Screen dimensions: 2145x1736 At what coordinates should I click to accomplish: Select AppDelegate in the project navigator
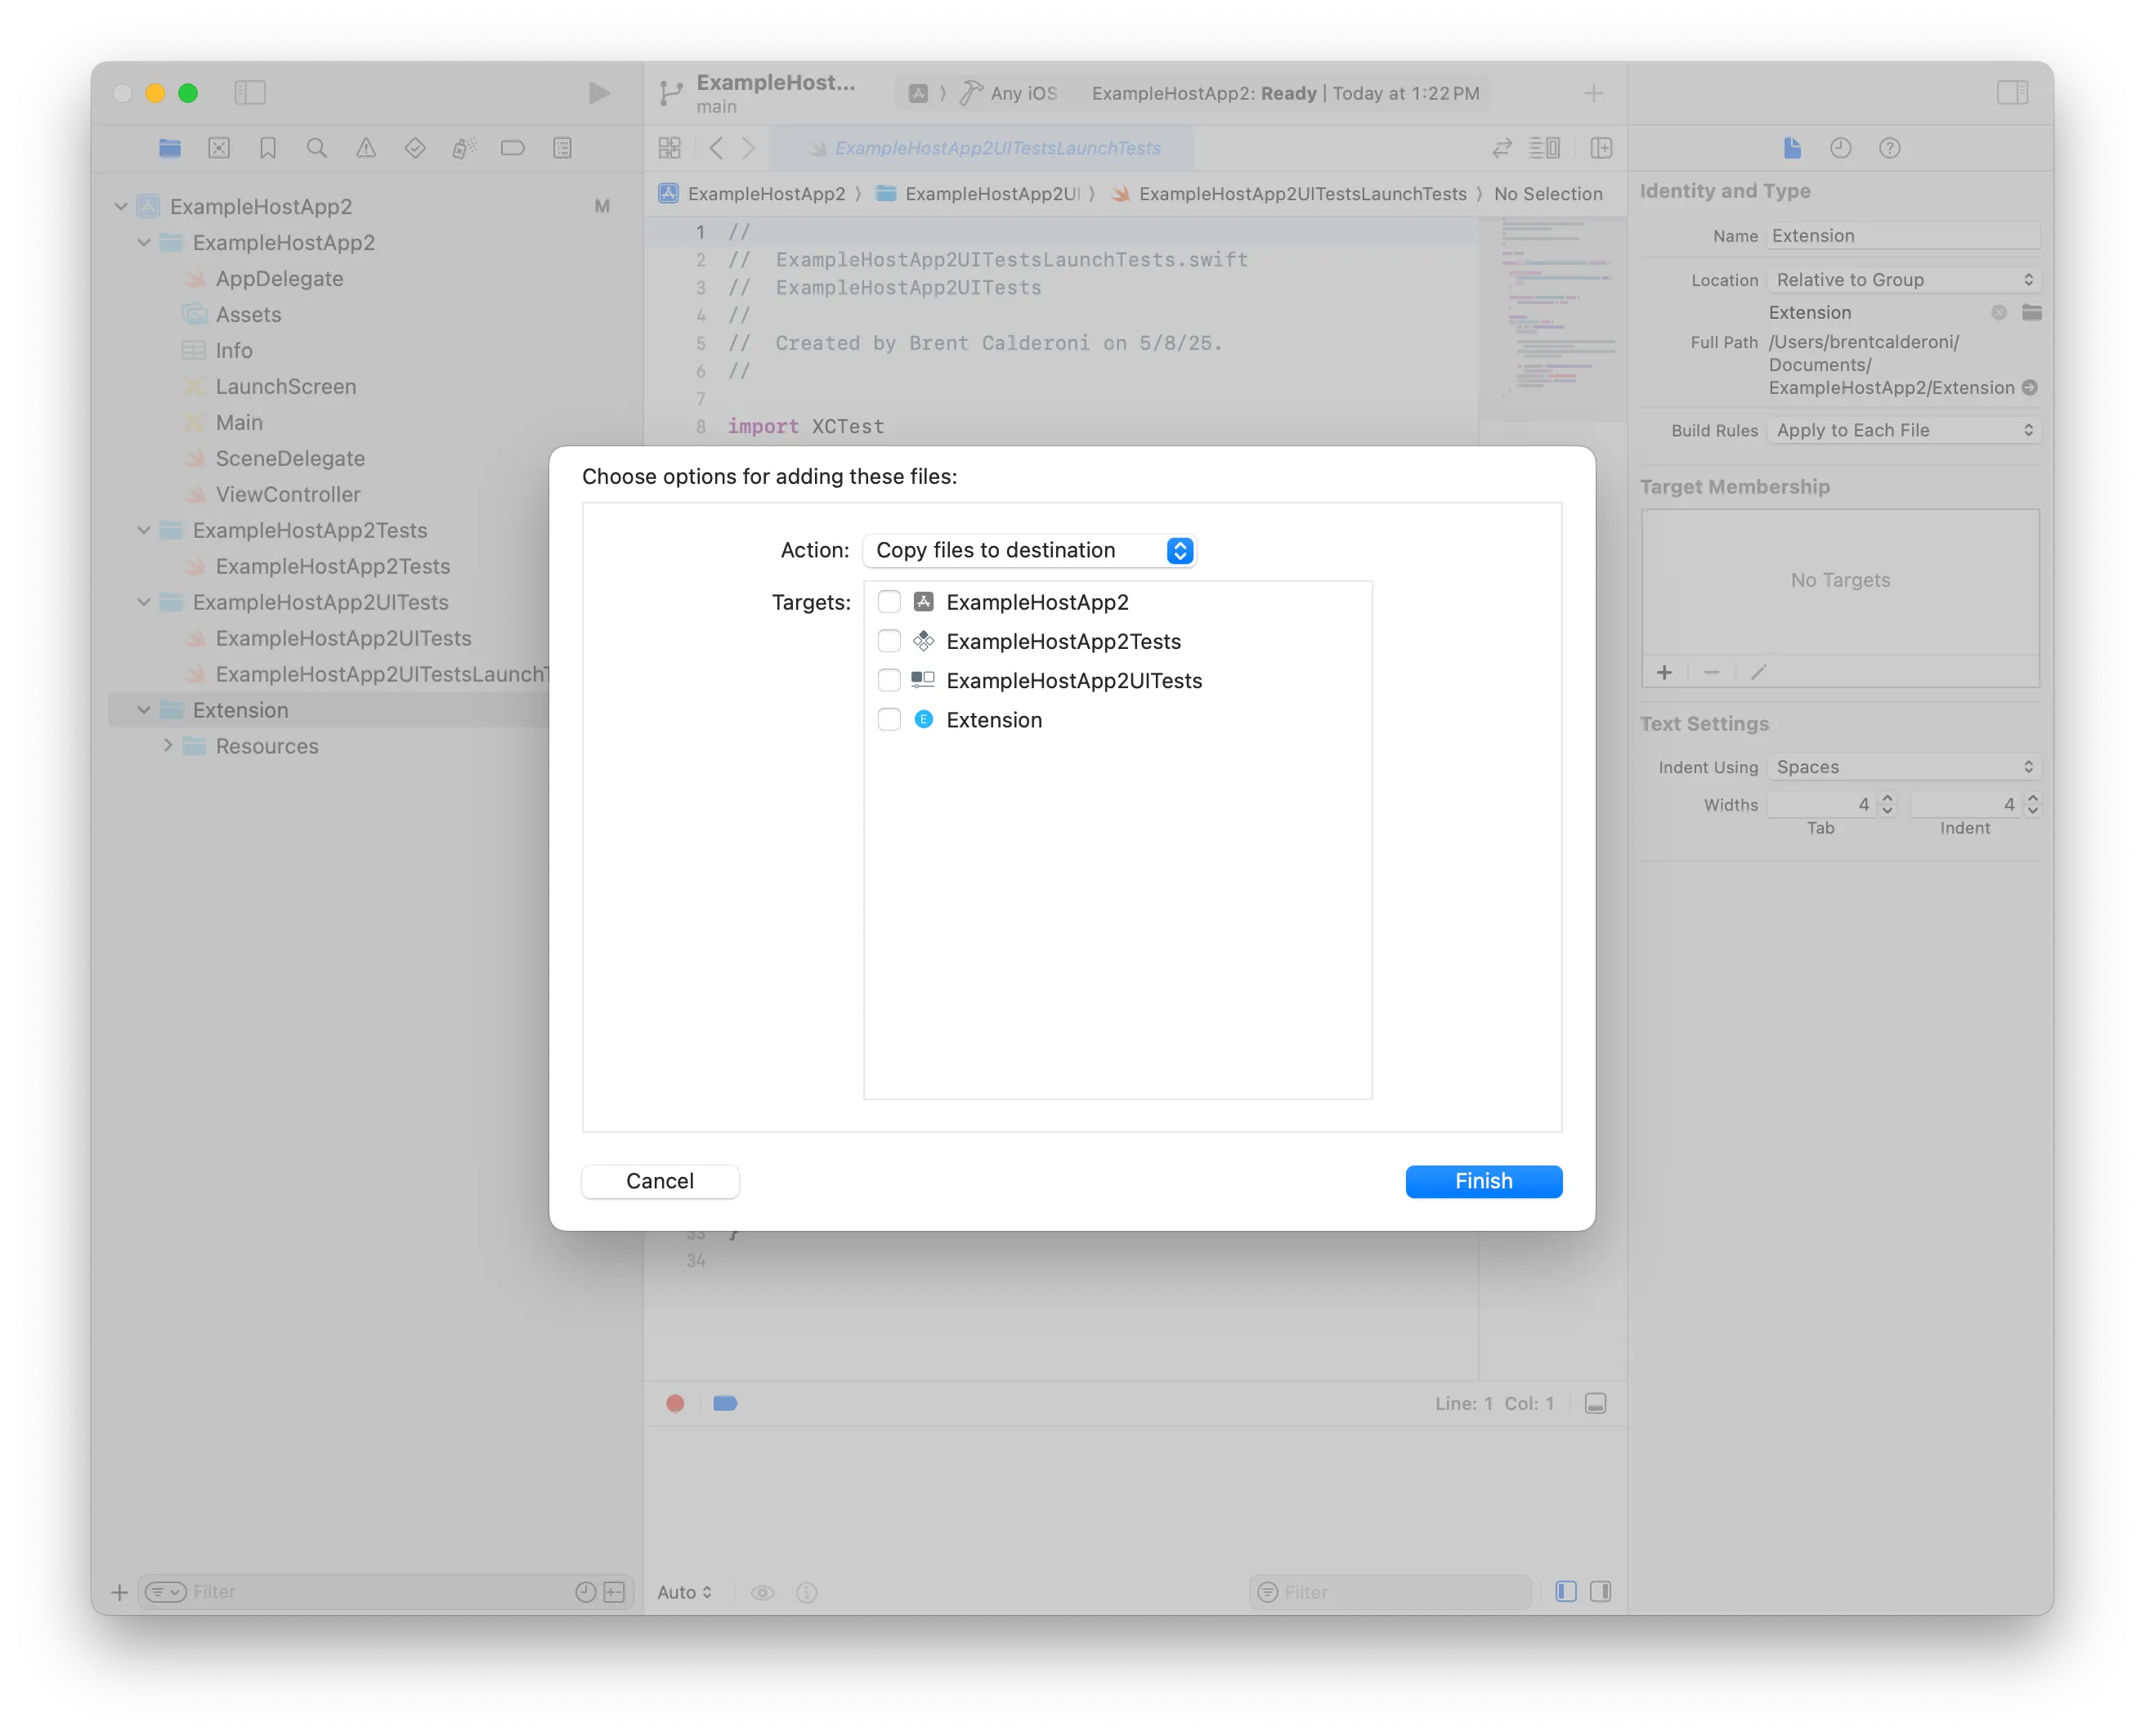279,278
